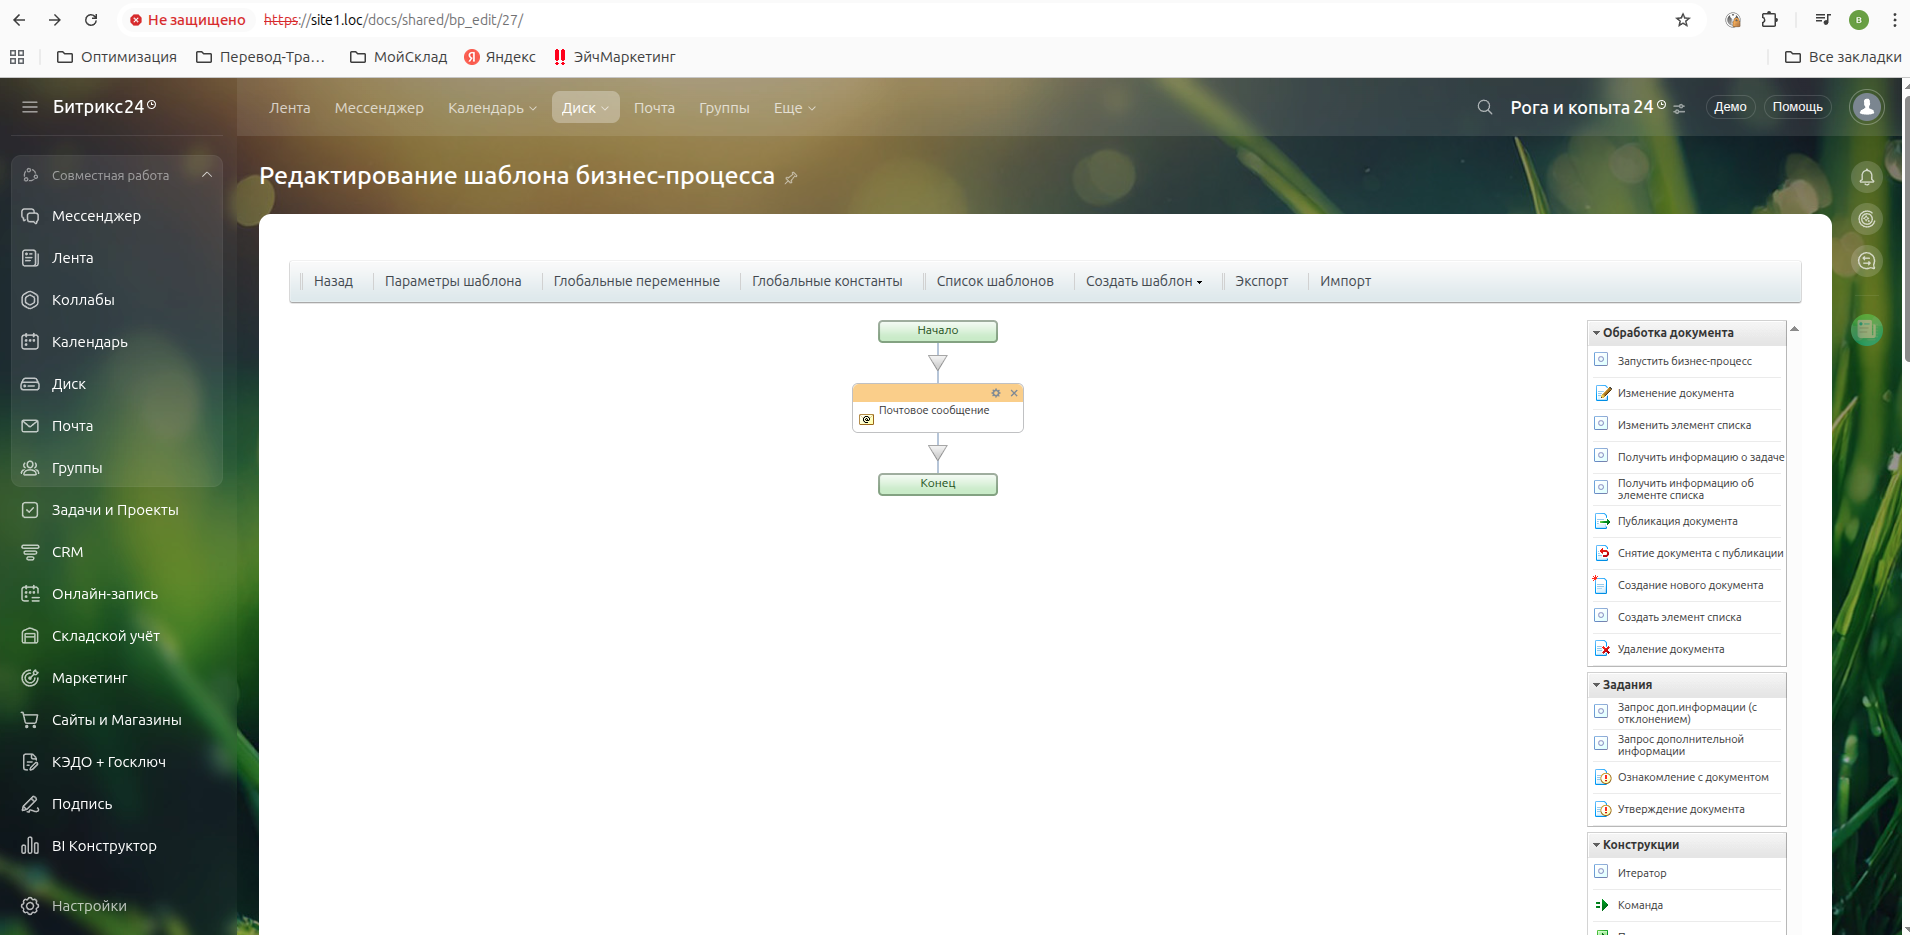Image resolution: width=1910 pixels, height=935 pixels.
Task: Click the Bitrix24 hamburger menu icon
Action: [x=30, y=107]
